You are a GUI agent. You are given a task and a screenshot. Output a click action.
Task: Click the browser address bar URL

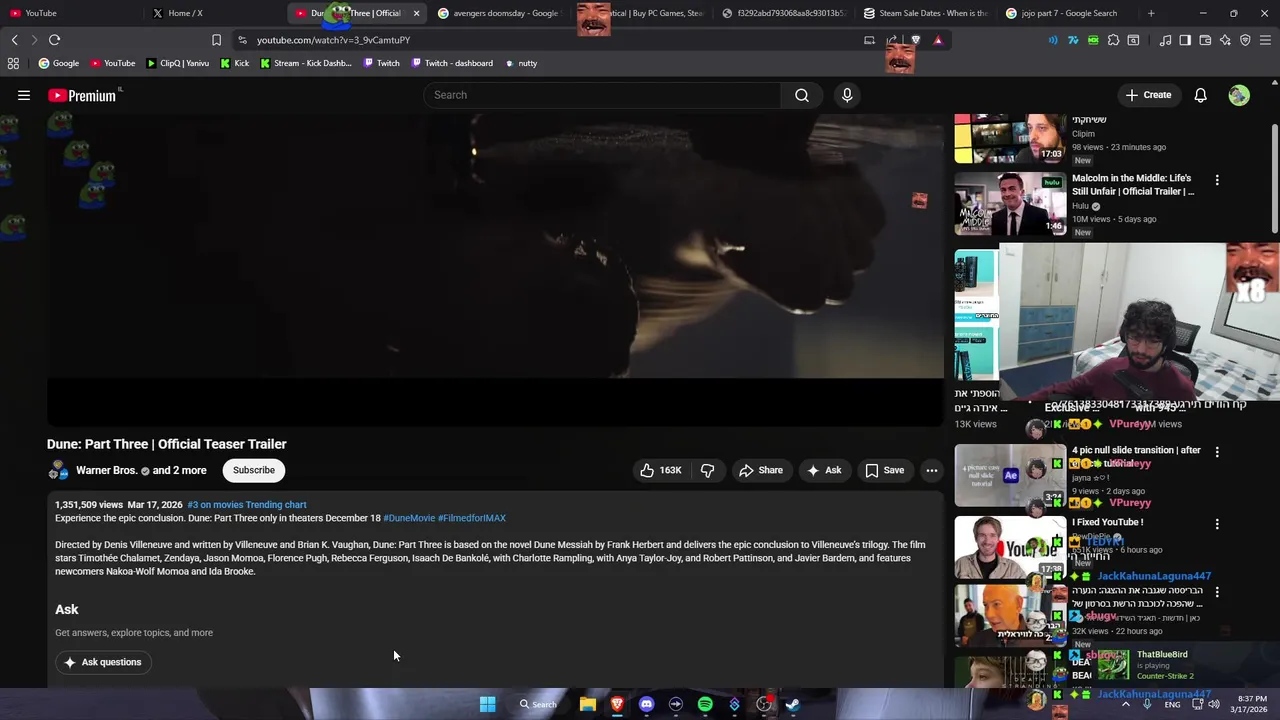click(x=333, y=40)
